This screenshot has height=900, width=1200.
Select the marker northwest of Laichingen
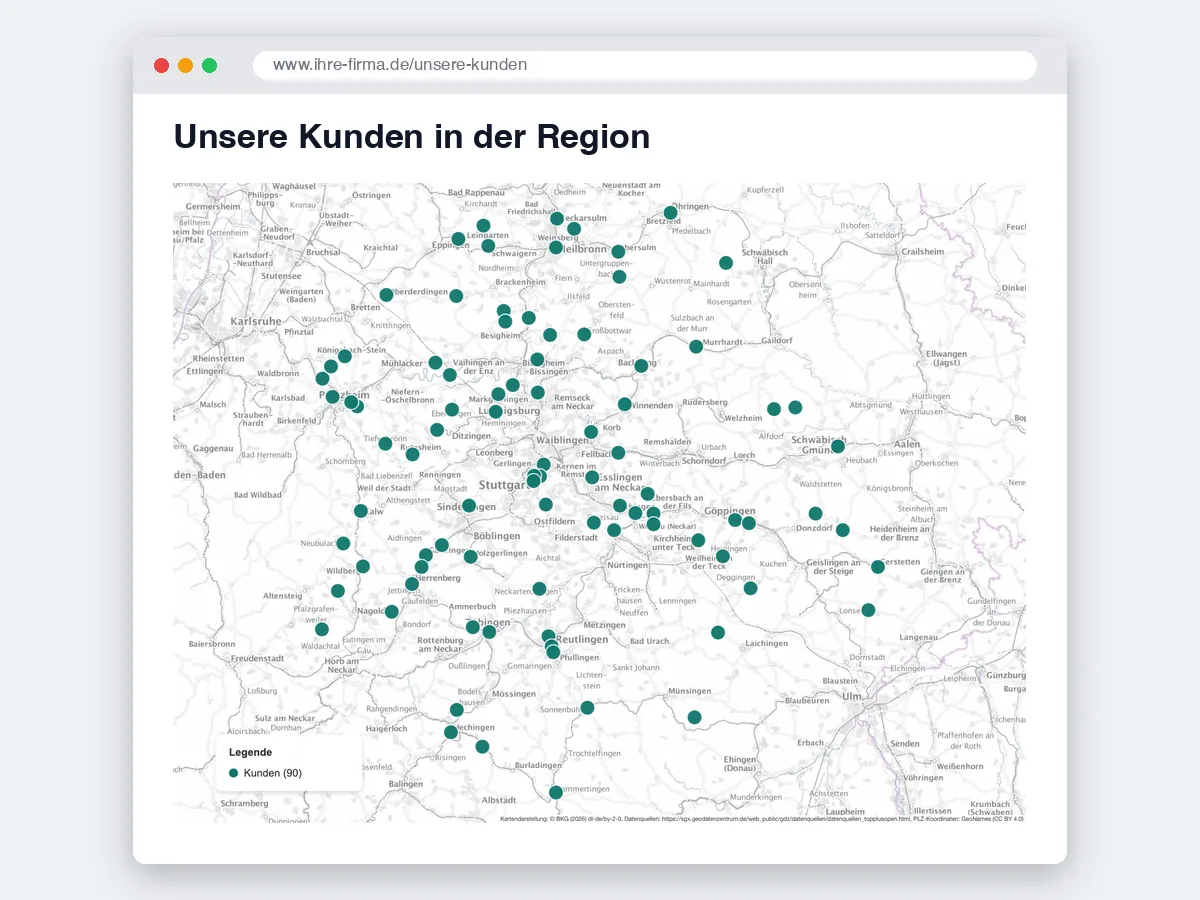click(x=717, y=632)
